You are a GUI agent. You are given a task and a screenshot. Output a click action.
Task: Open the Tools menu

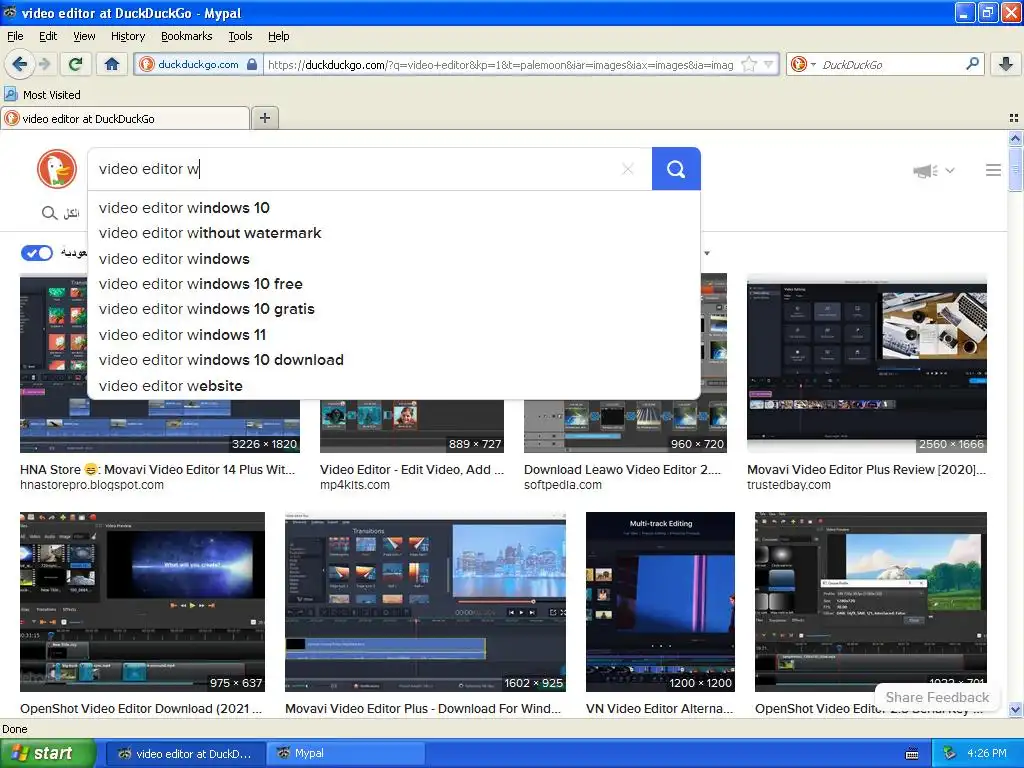point(240,36)
